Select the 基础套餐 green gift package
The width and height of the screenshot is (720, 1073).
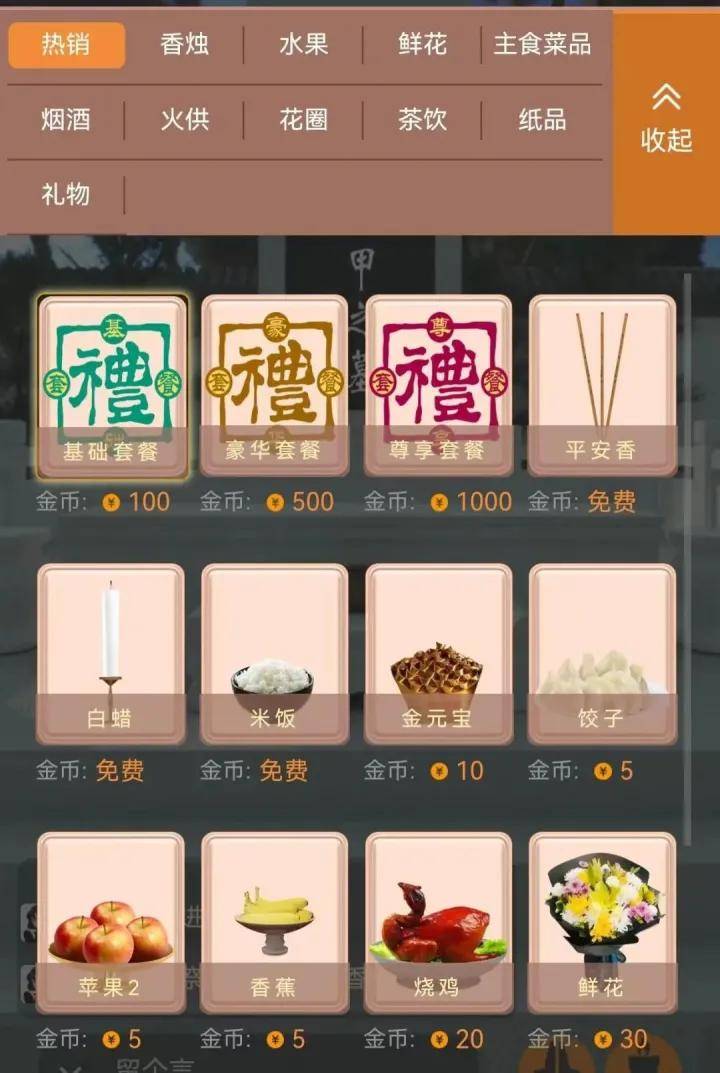(112, 387)
